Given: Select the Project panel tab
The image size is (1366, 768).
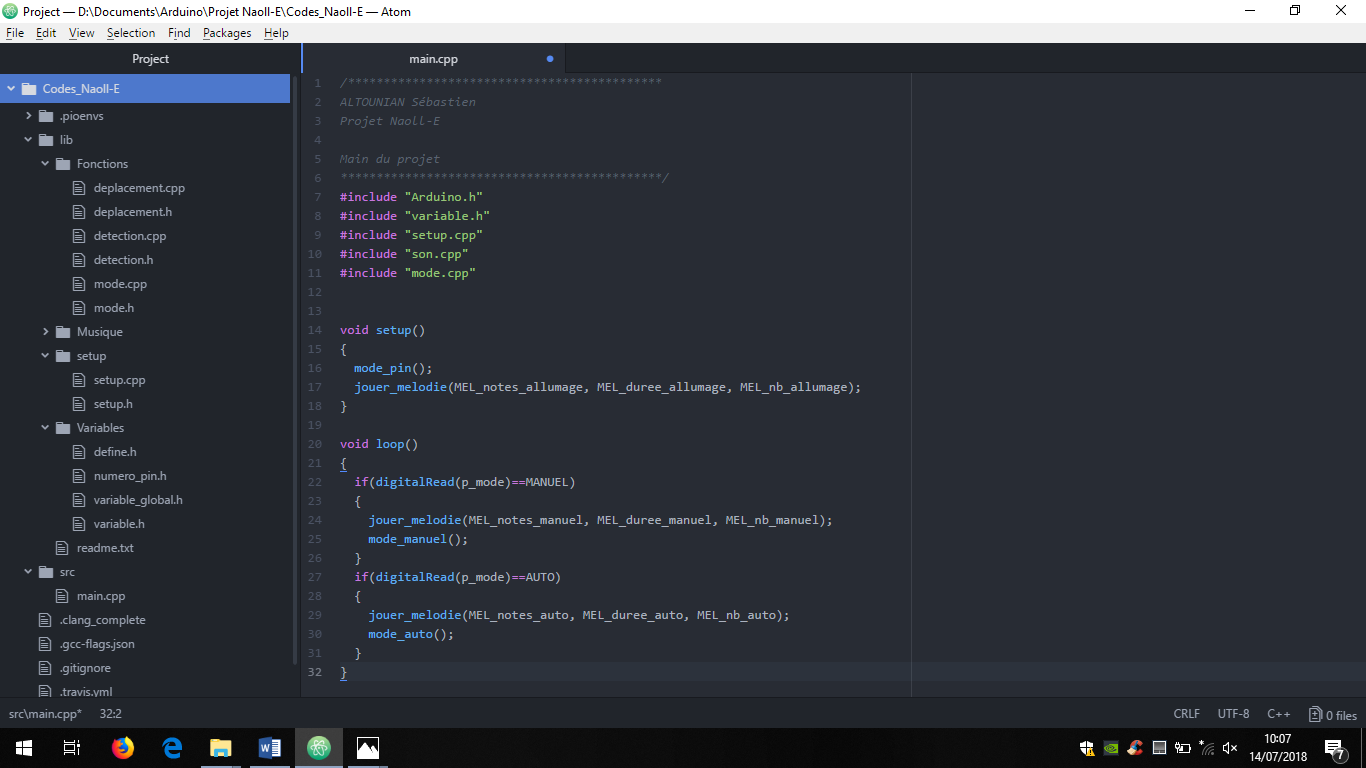Looking at the screenshot, I should [x=150, y=59].
